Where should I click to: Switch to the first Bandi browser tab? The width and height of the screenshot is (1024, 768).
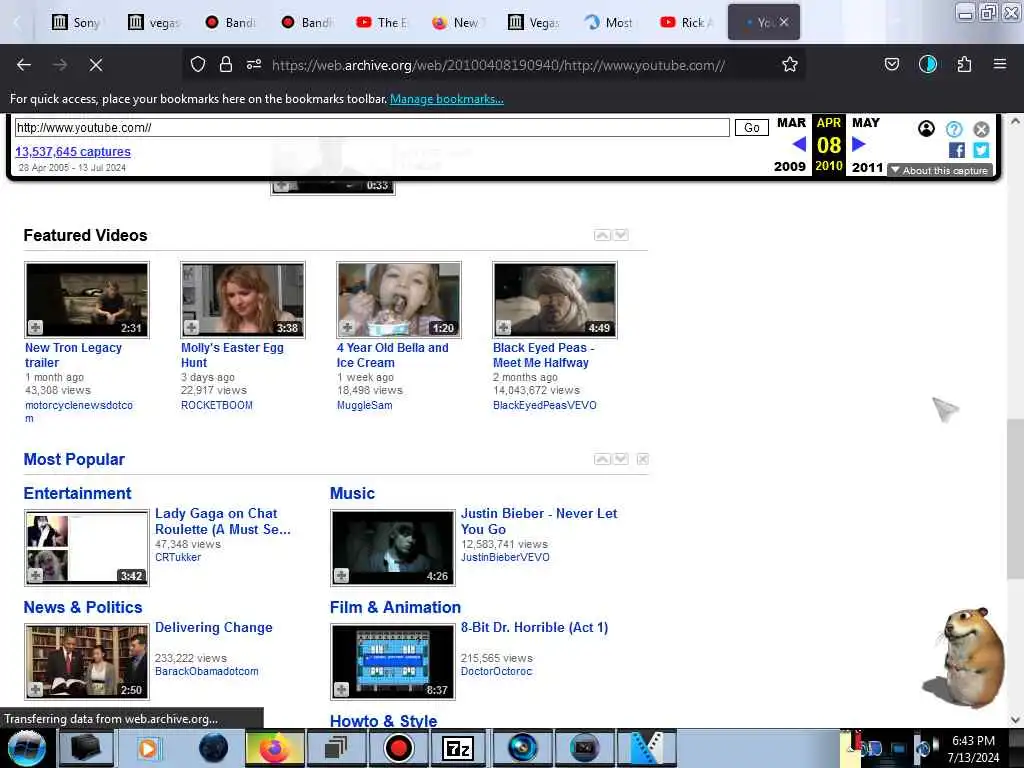(230, 22)
